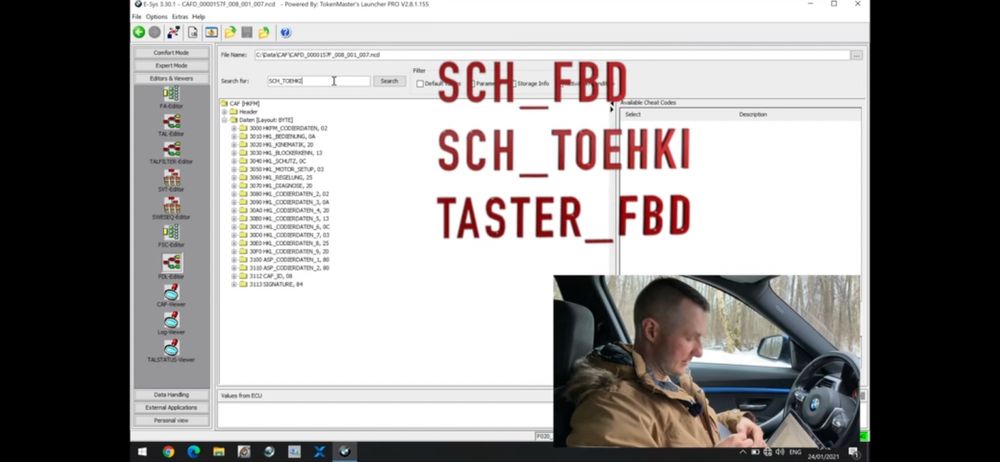Open the Windows Start menu

[142, 452]
